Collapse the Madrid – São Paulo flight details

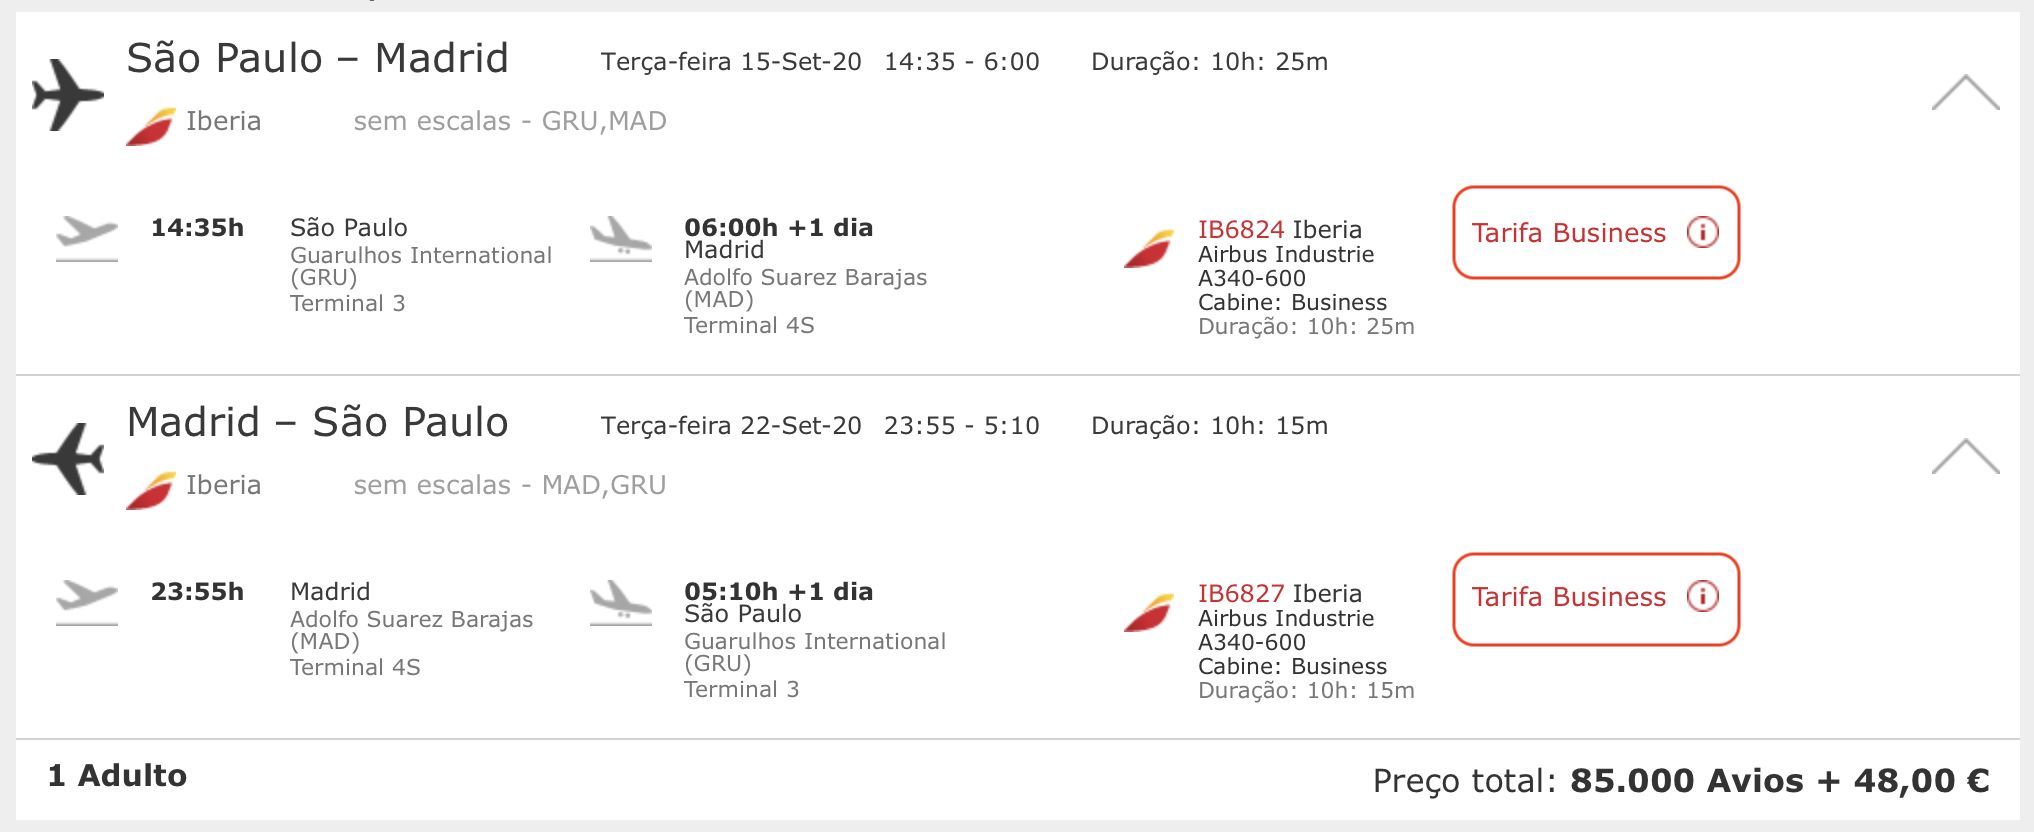pyautogui.click(x=1965, y=456)
